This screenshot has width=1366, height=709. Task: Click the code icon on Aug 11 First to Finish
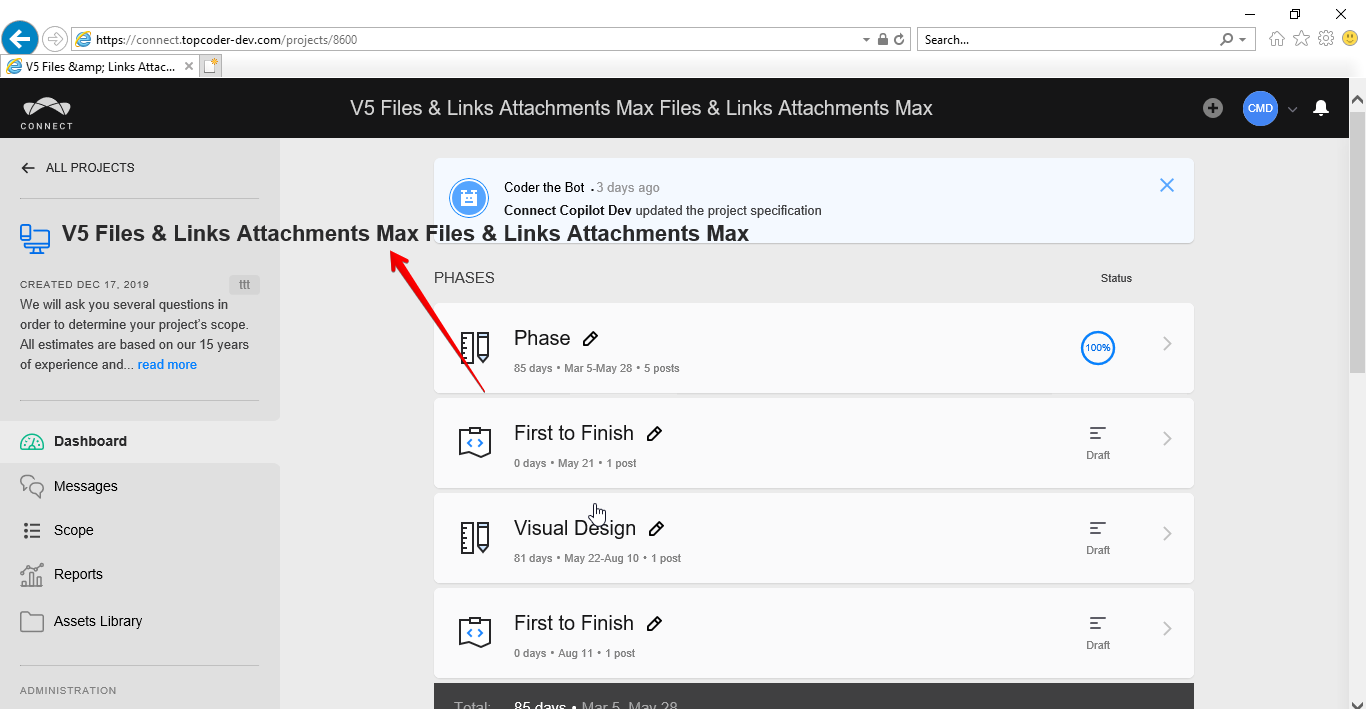(475, 631)
